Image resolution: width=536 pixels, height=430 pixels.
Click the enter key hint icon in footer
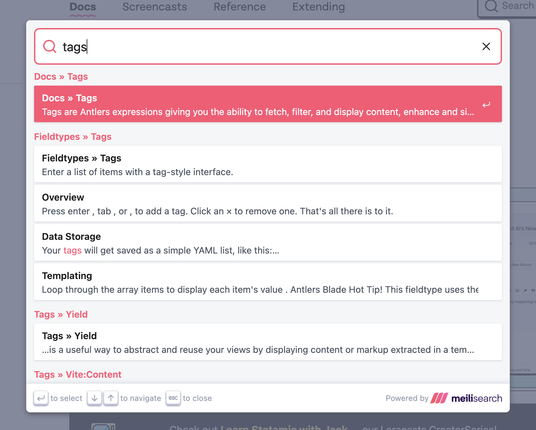[41, 398]
